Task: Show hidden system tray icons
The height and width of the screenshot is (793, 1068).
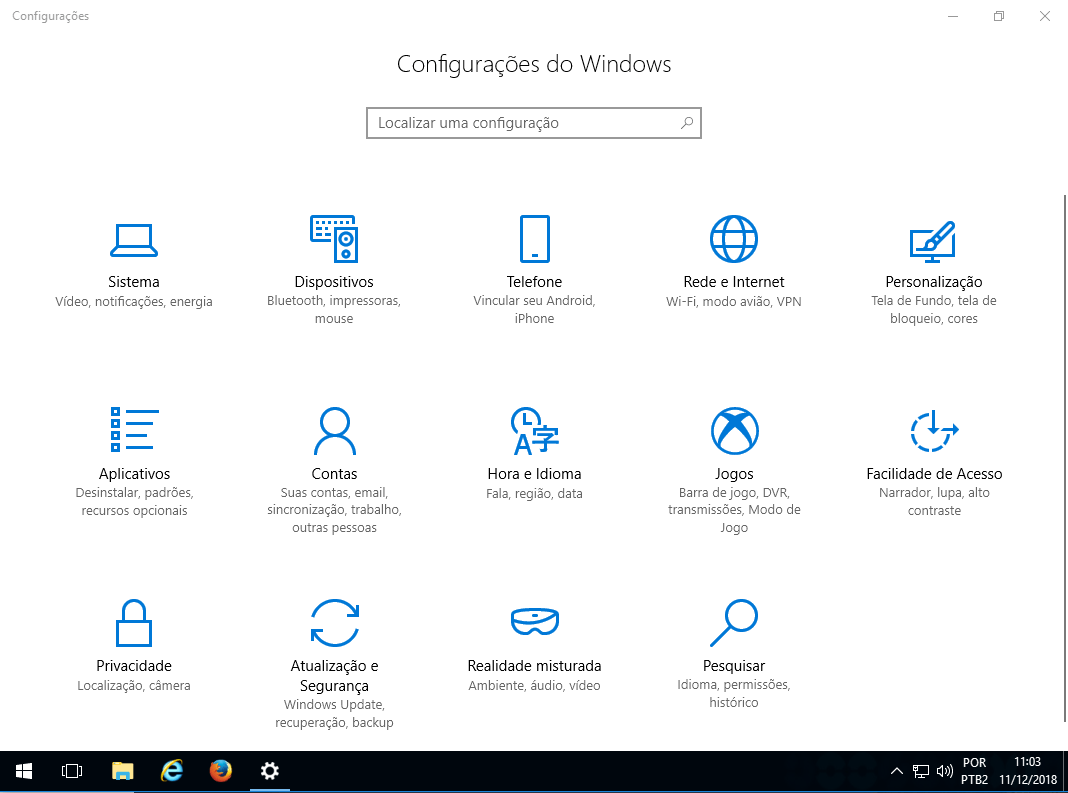Action: 897,771
